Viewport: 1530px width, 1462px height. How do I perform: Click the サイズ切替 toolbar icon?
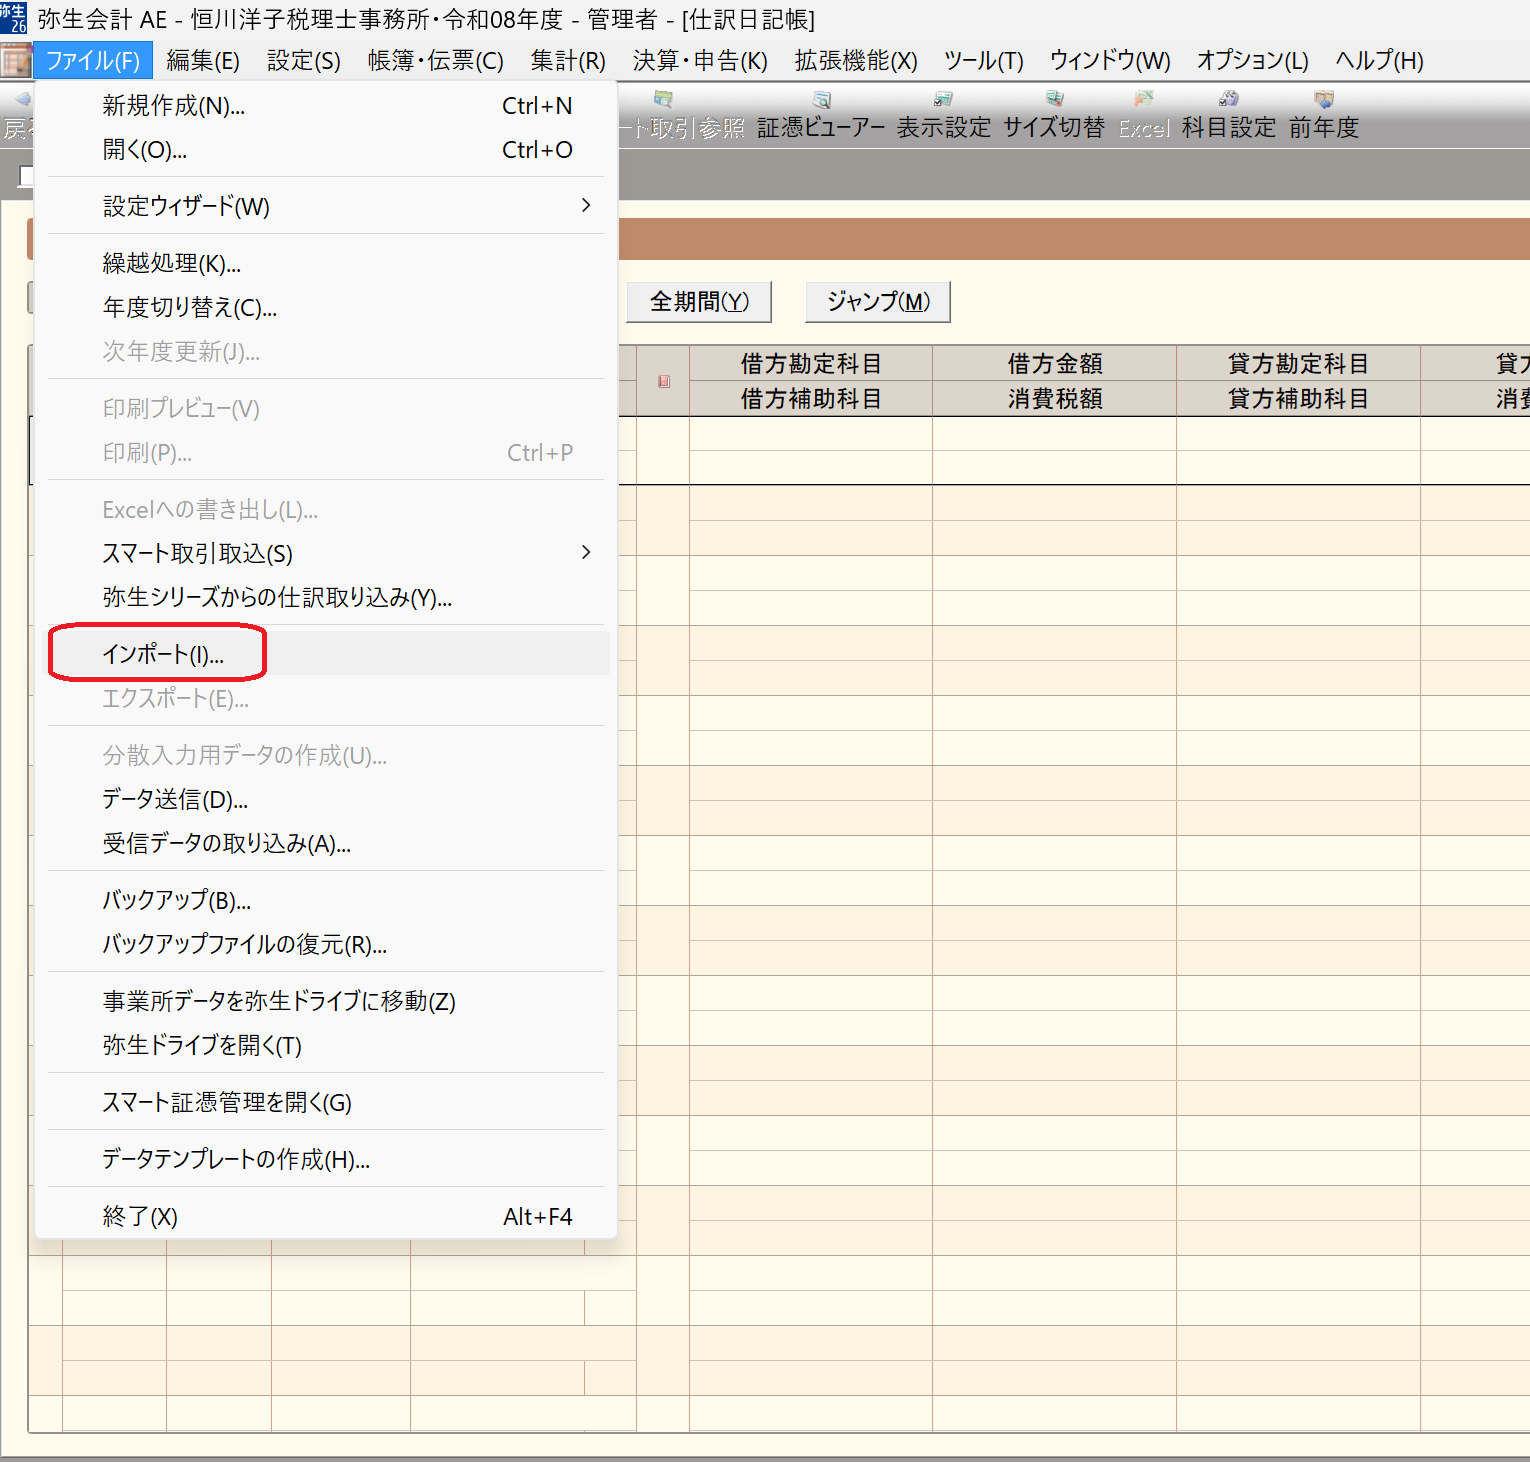[x=1054, y=113]
